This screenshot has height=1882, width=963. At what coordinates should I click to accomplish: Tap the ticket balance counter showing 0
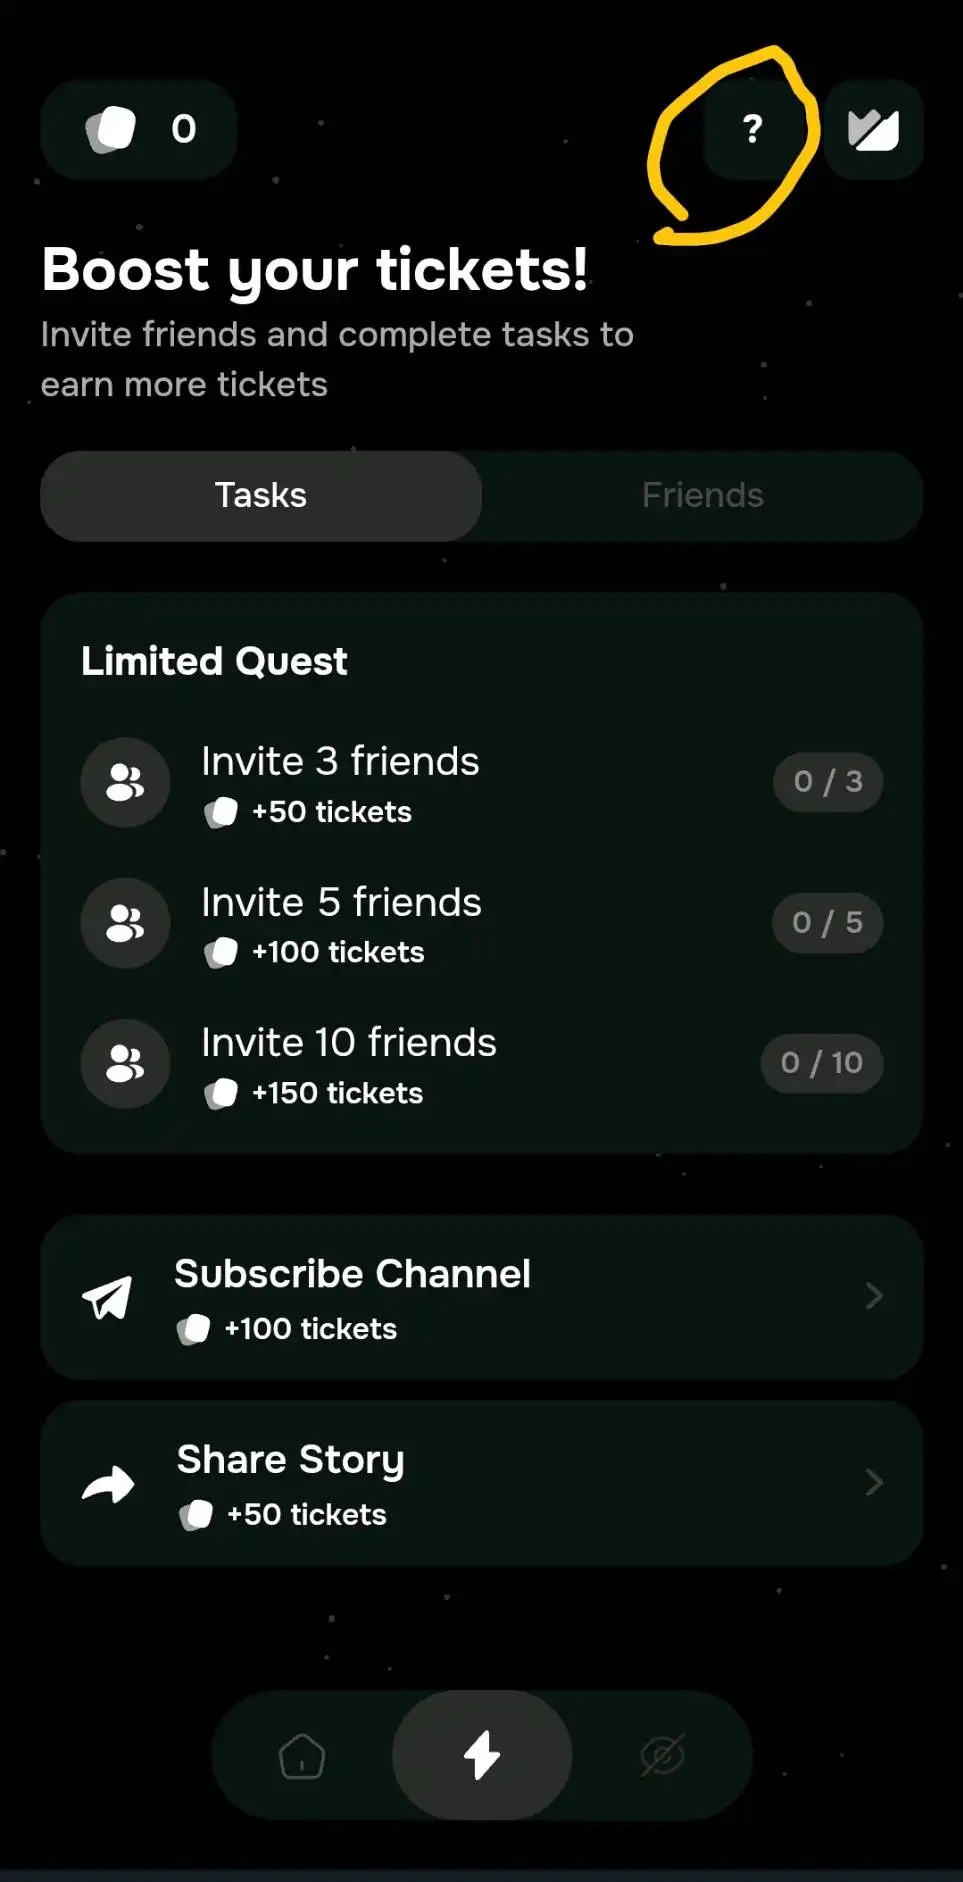coord(139,130)
